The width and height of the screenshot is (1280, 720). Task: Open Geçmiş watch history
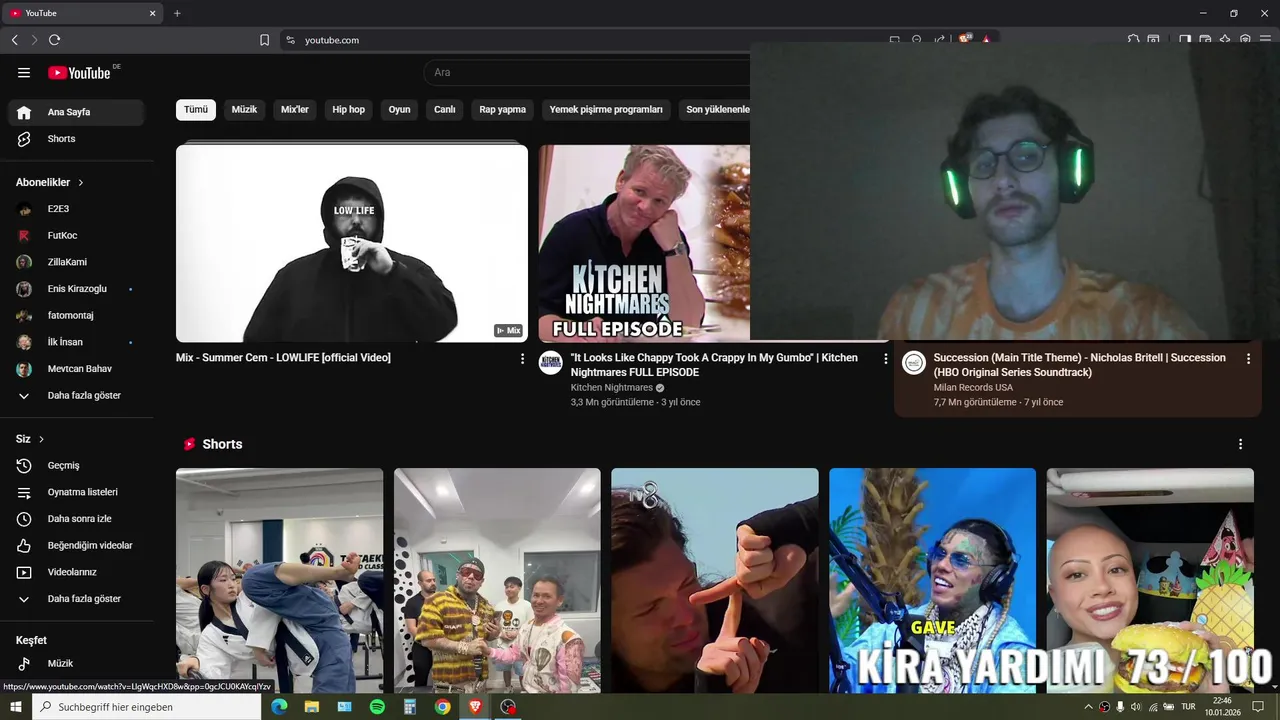point(76,465)
